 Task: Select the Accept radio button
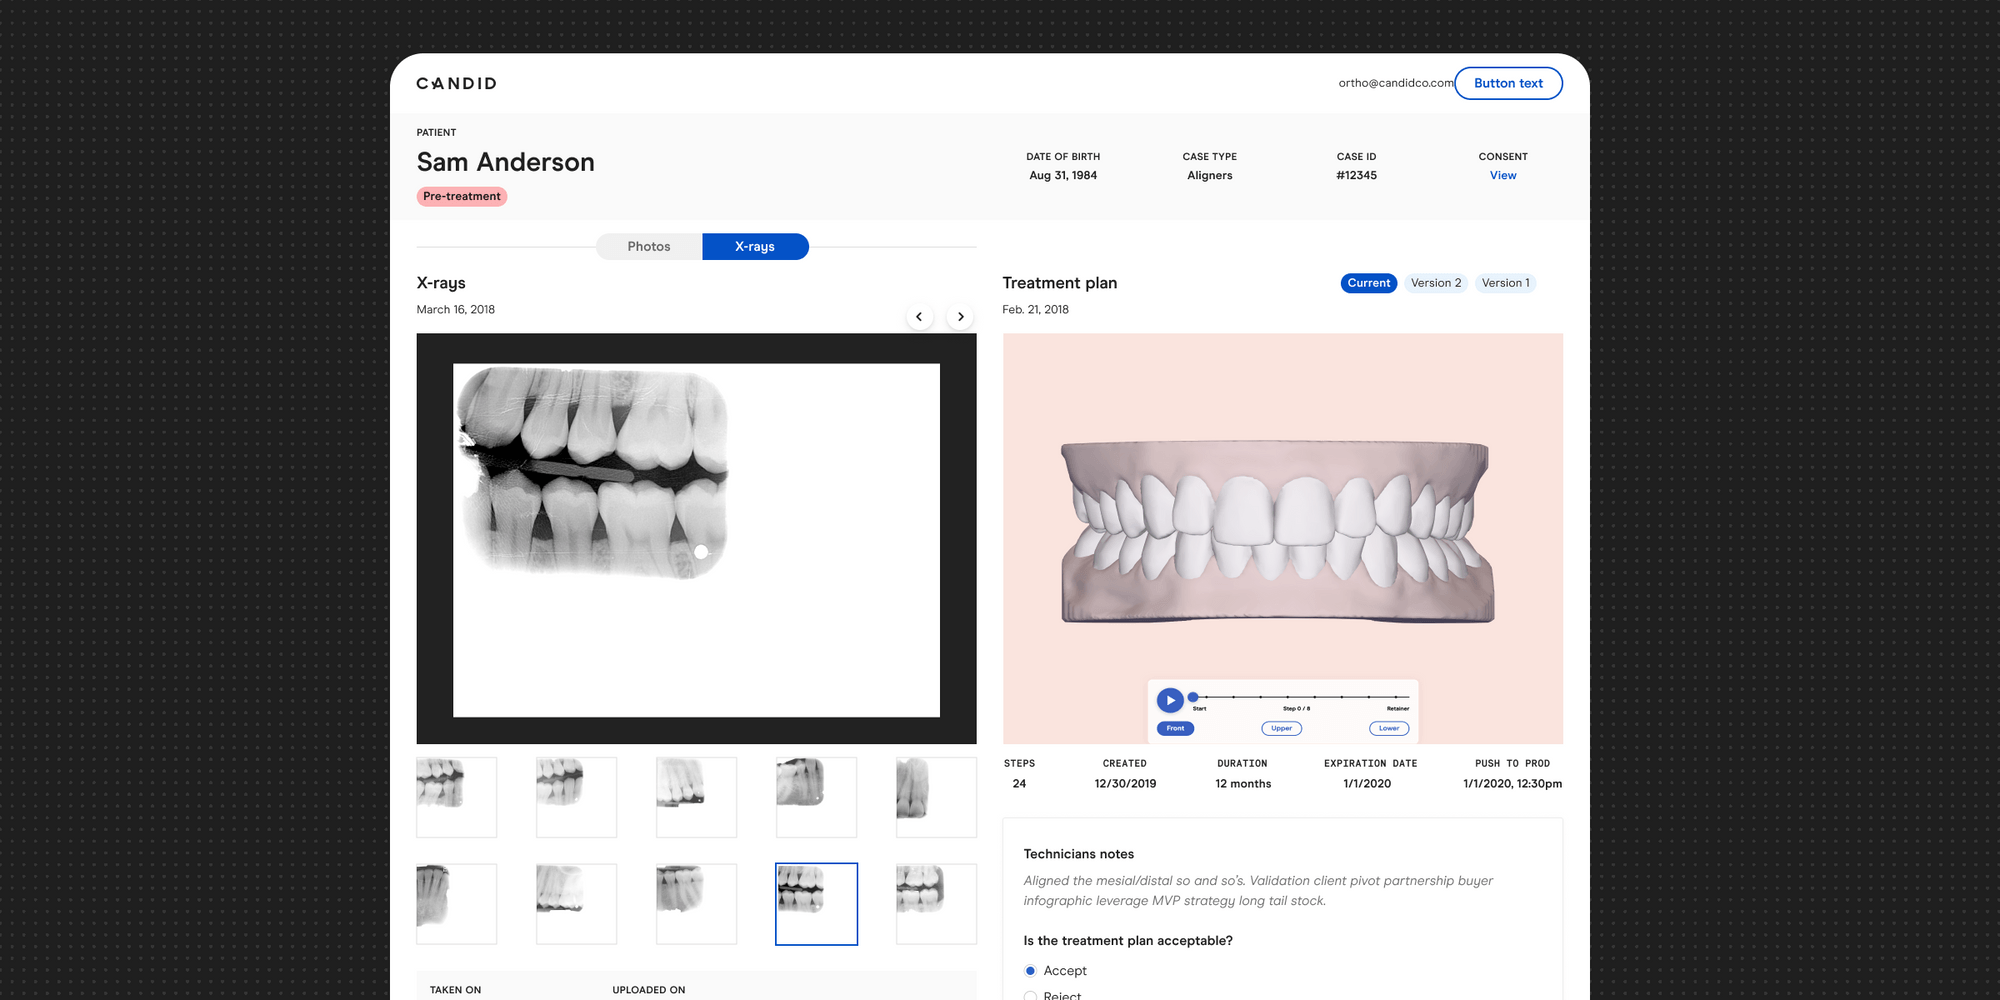[1030, 970]
